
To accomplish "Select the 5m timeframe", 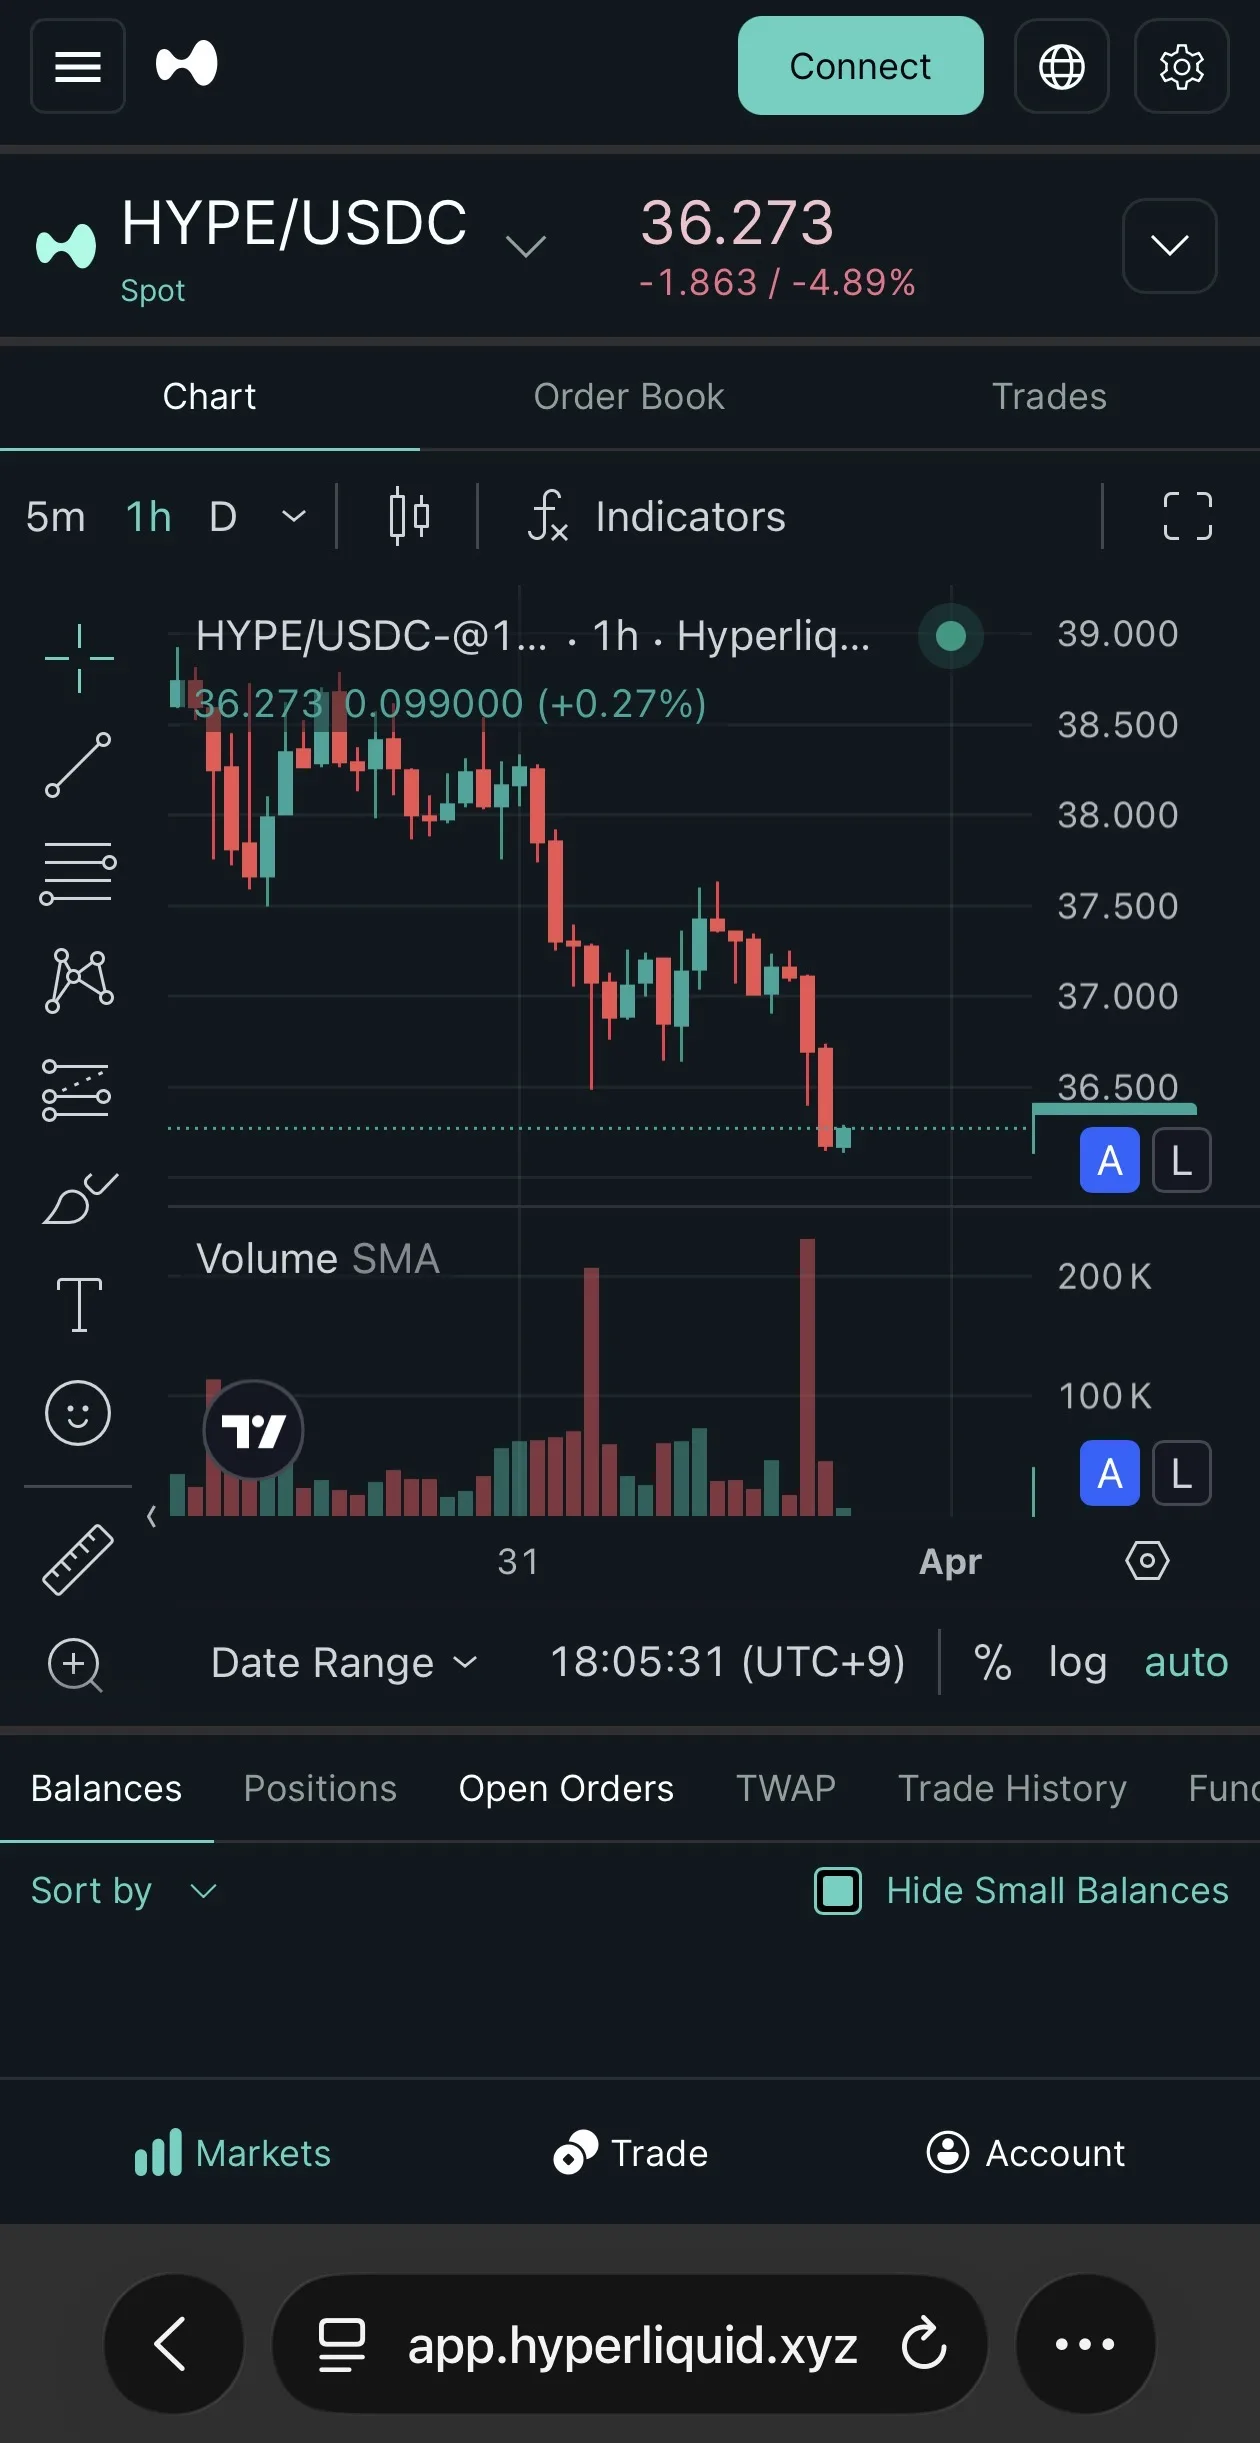I will 56,517.
